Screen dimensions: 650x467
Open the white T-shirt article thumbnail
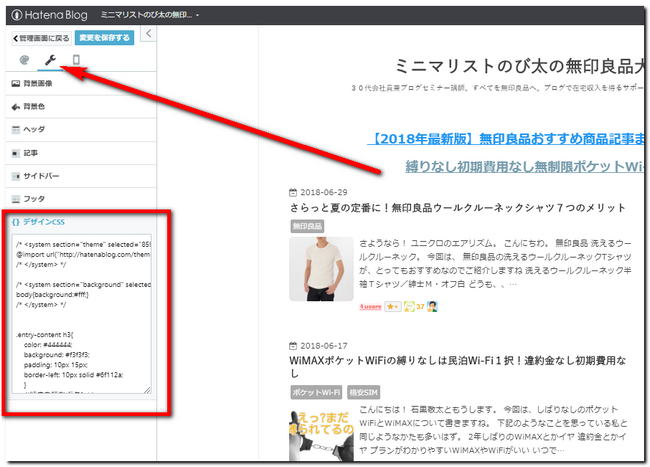tap(321, 269)
